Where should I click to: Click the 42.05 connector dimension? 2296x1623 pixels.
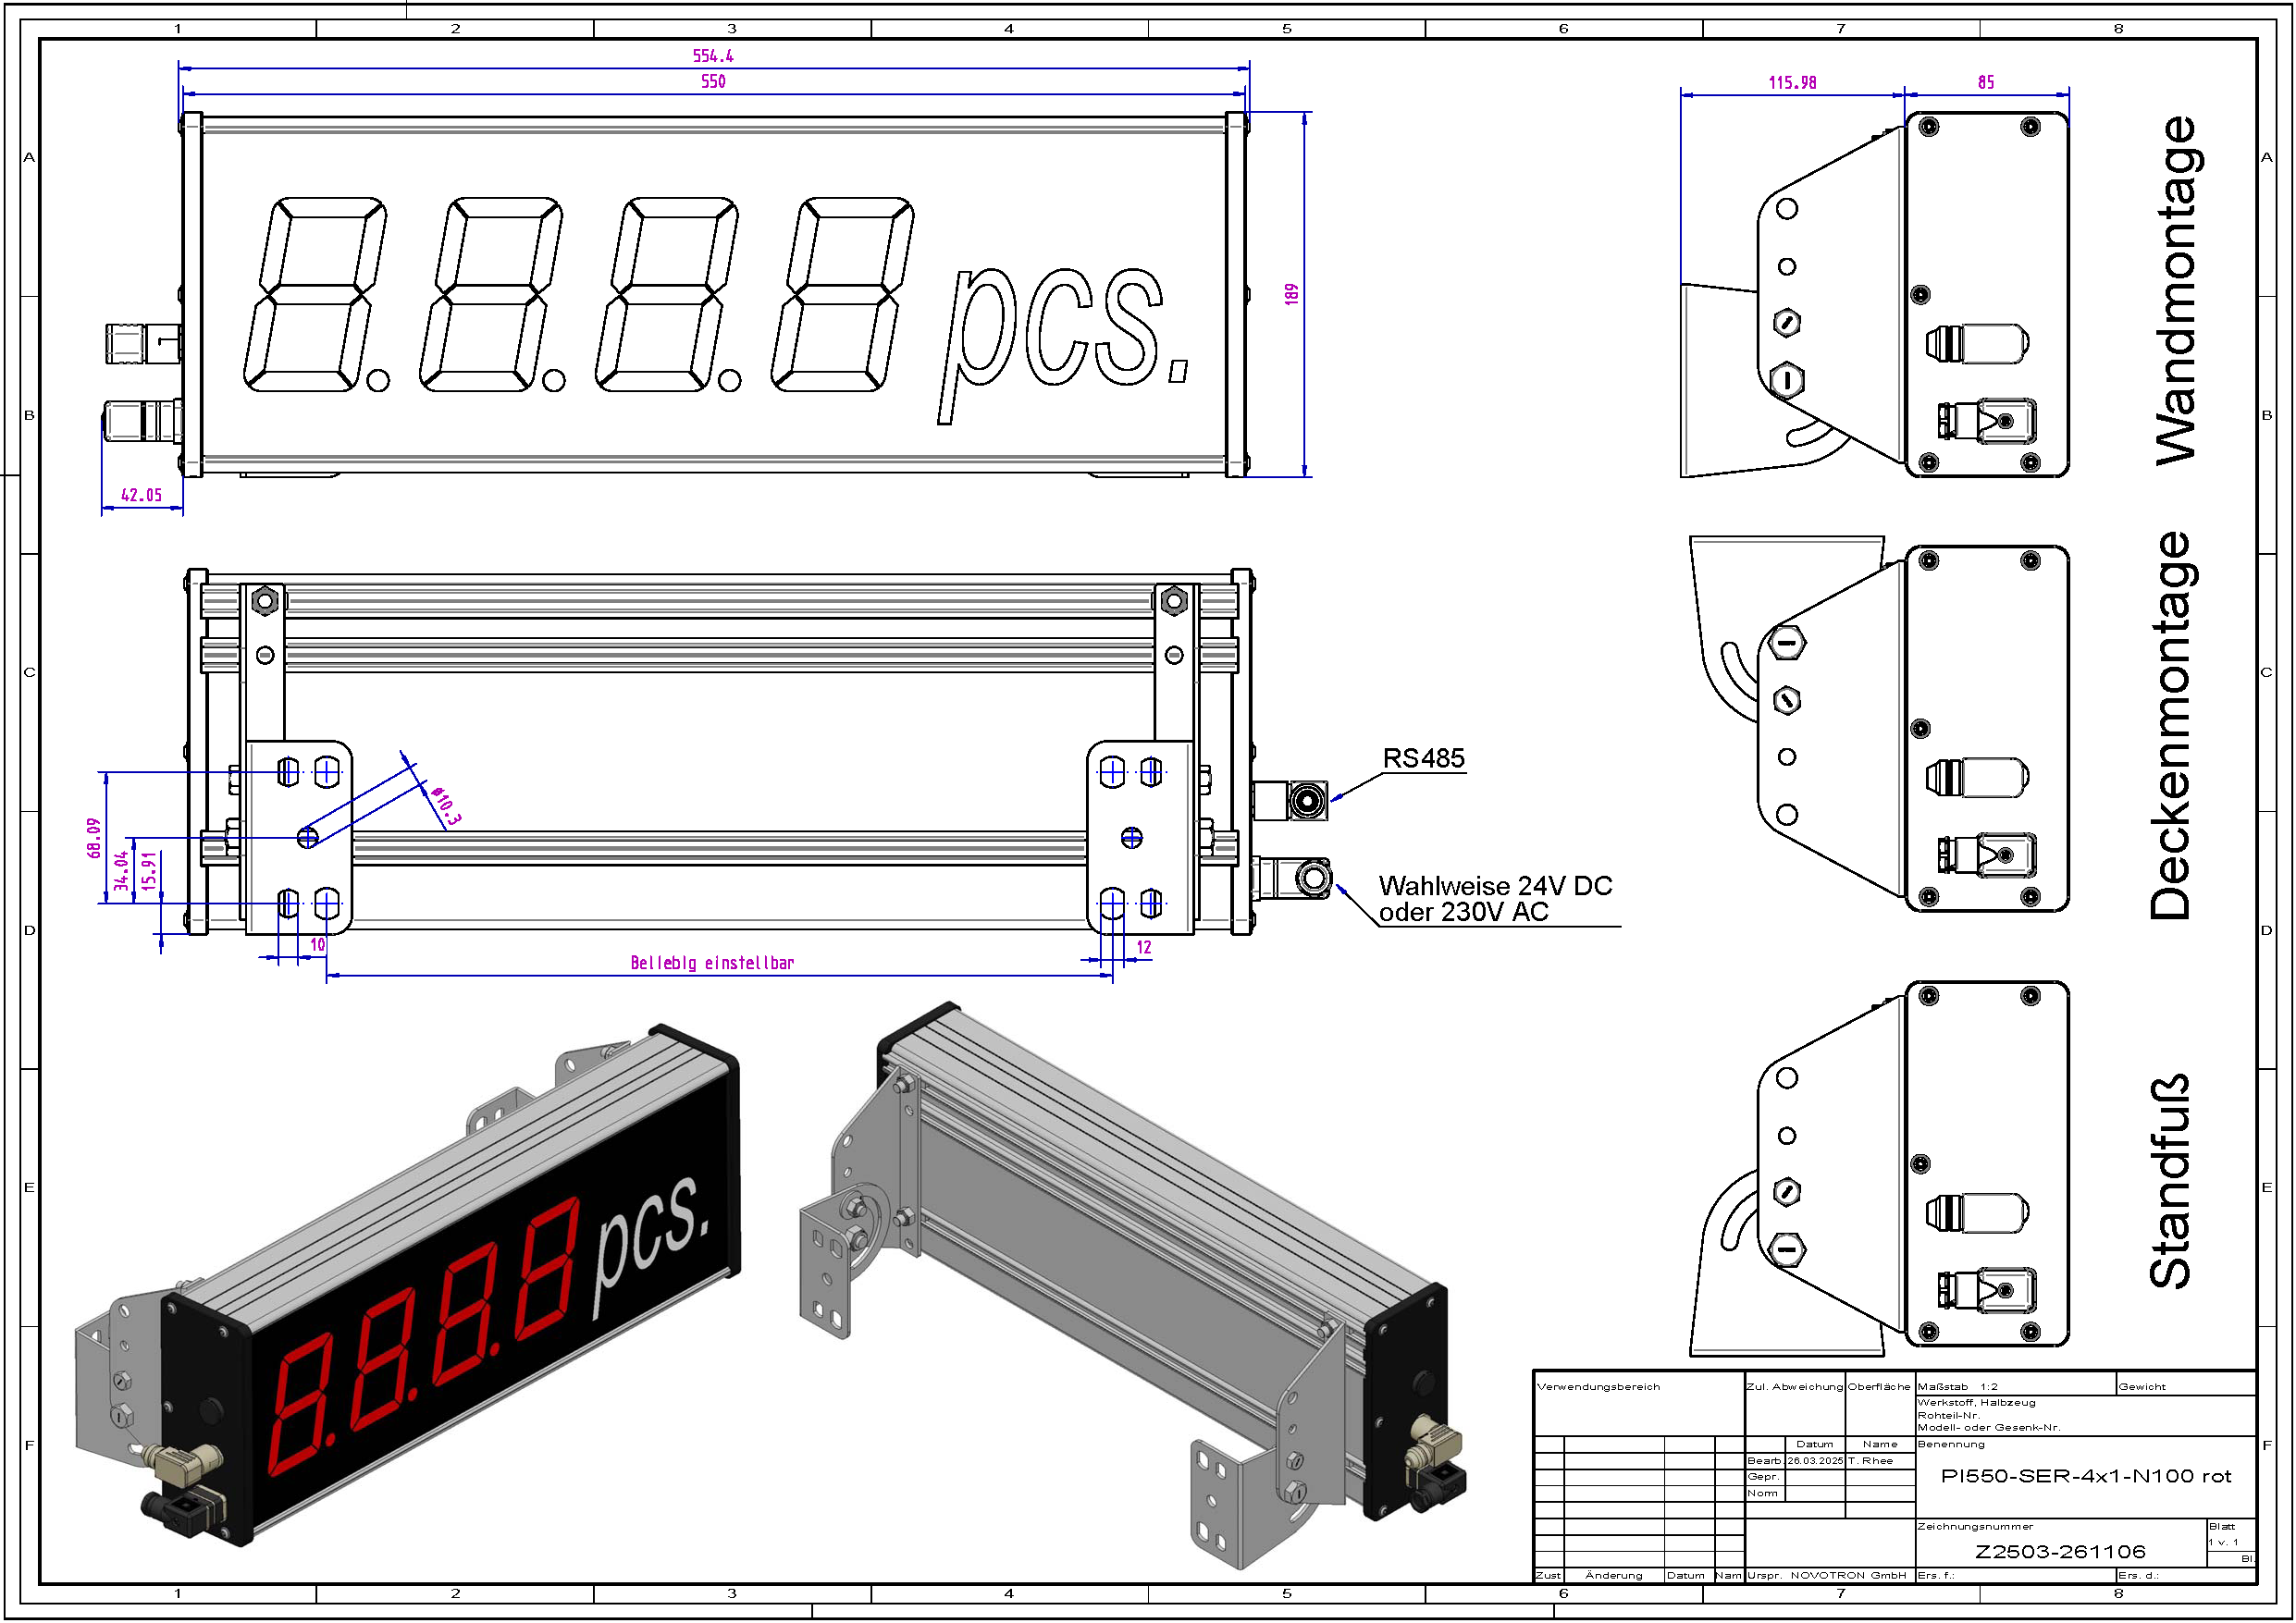141,495
